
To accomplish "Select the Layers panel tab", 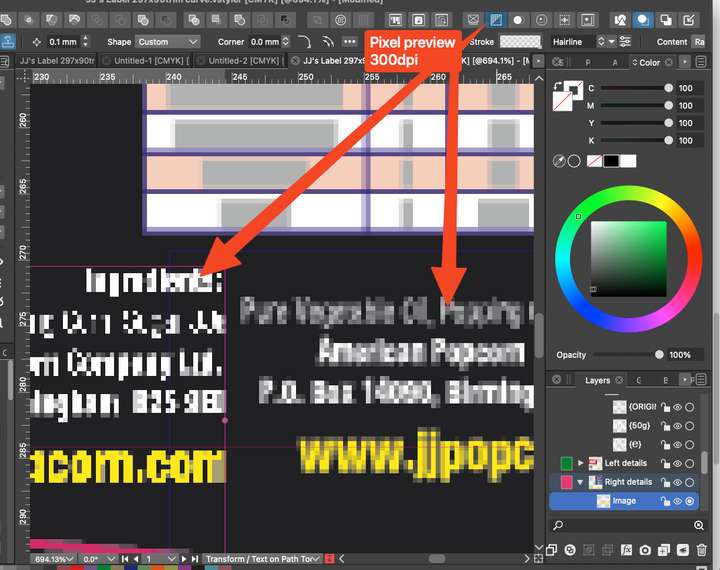I will 597,380.
